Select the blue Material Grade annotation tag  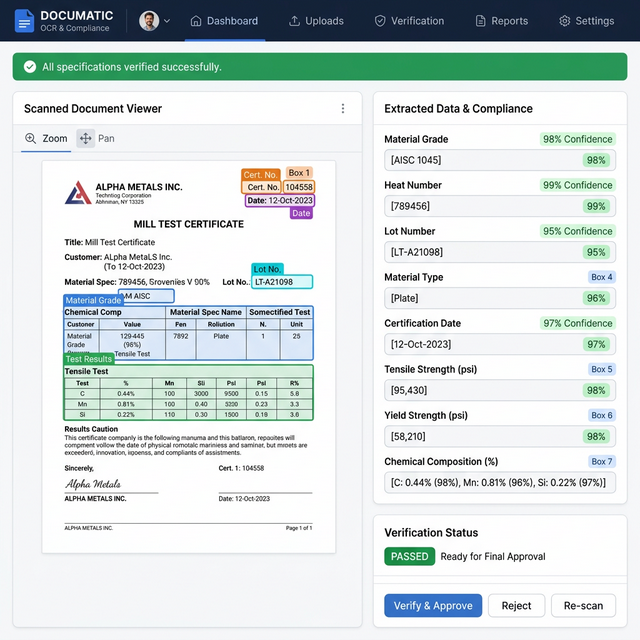93,300
